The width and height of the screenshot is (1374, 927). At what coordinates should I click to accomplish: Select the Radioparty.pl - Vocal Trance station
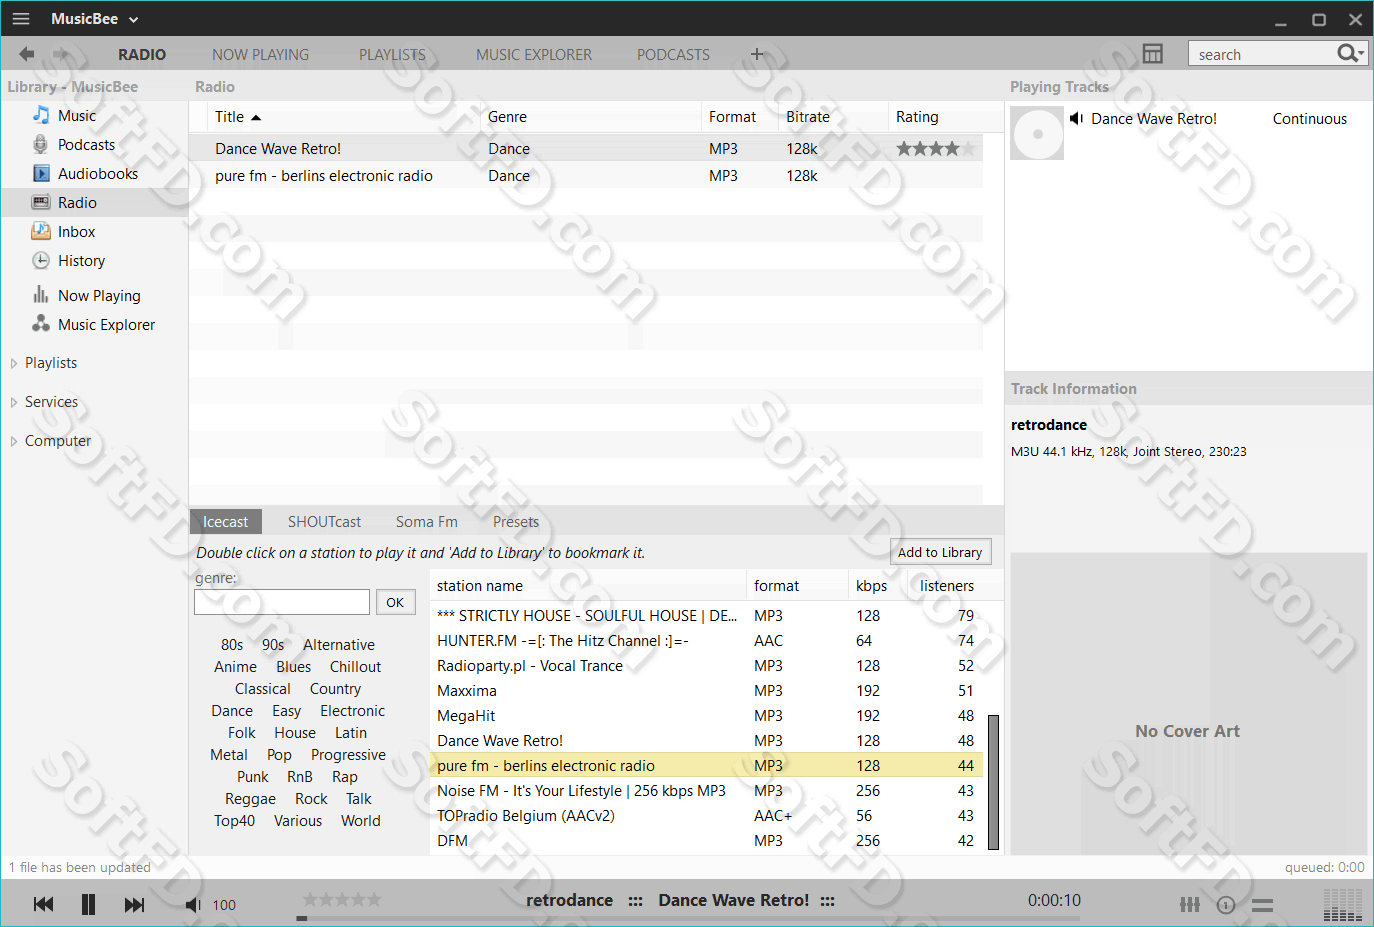(707, 666)
